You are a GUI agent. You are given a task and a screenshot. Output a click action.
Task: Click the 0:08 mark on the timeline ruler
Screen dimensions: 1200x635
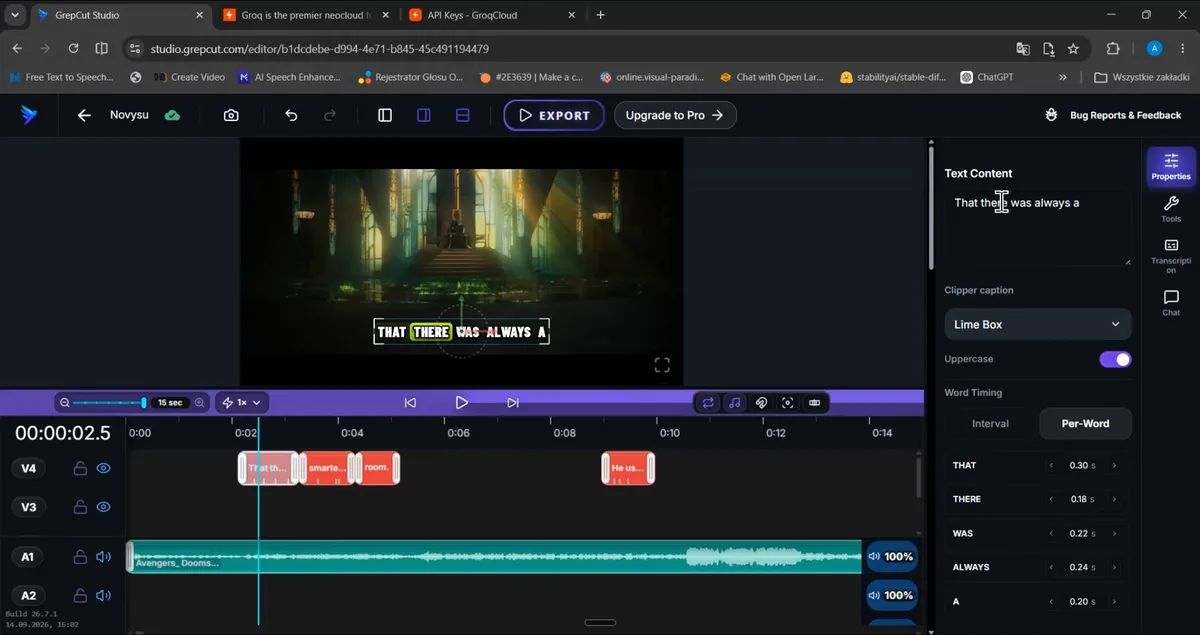tap(564, 433)
